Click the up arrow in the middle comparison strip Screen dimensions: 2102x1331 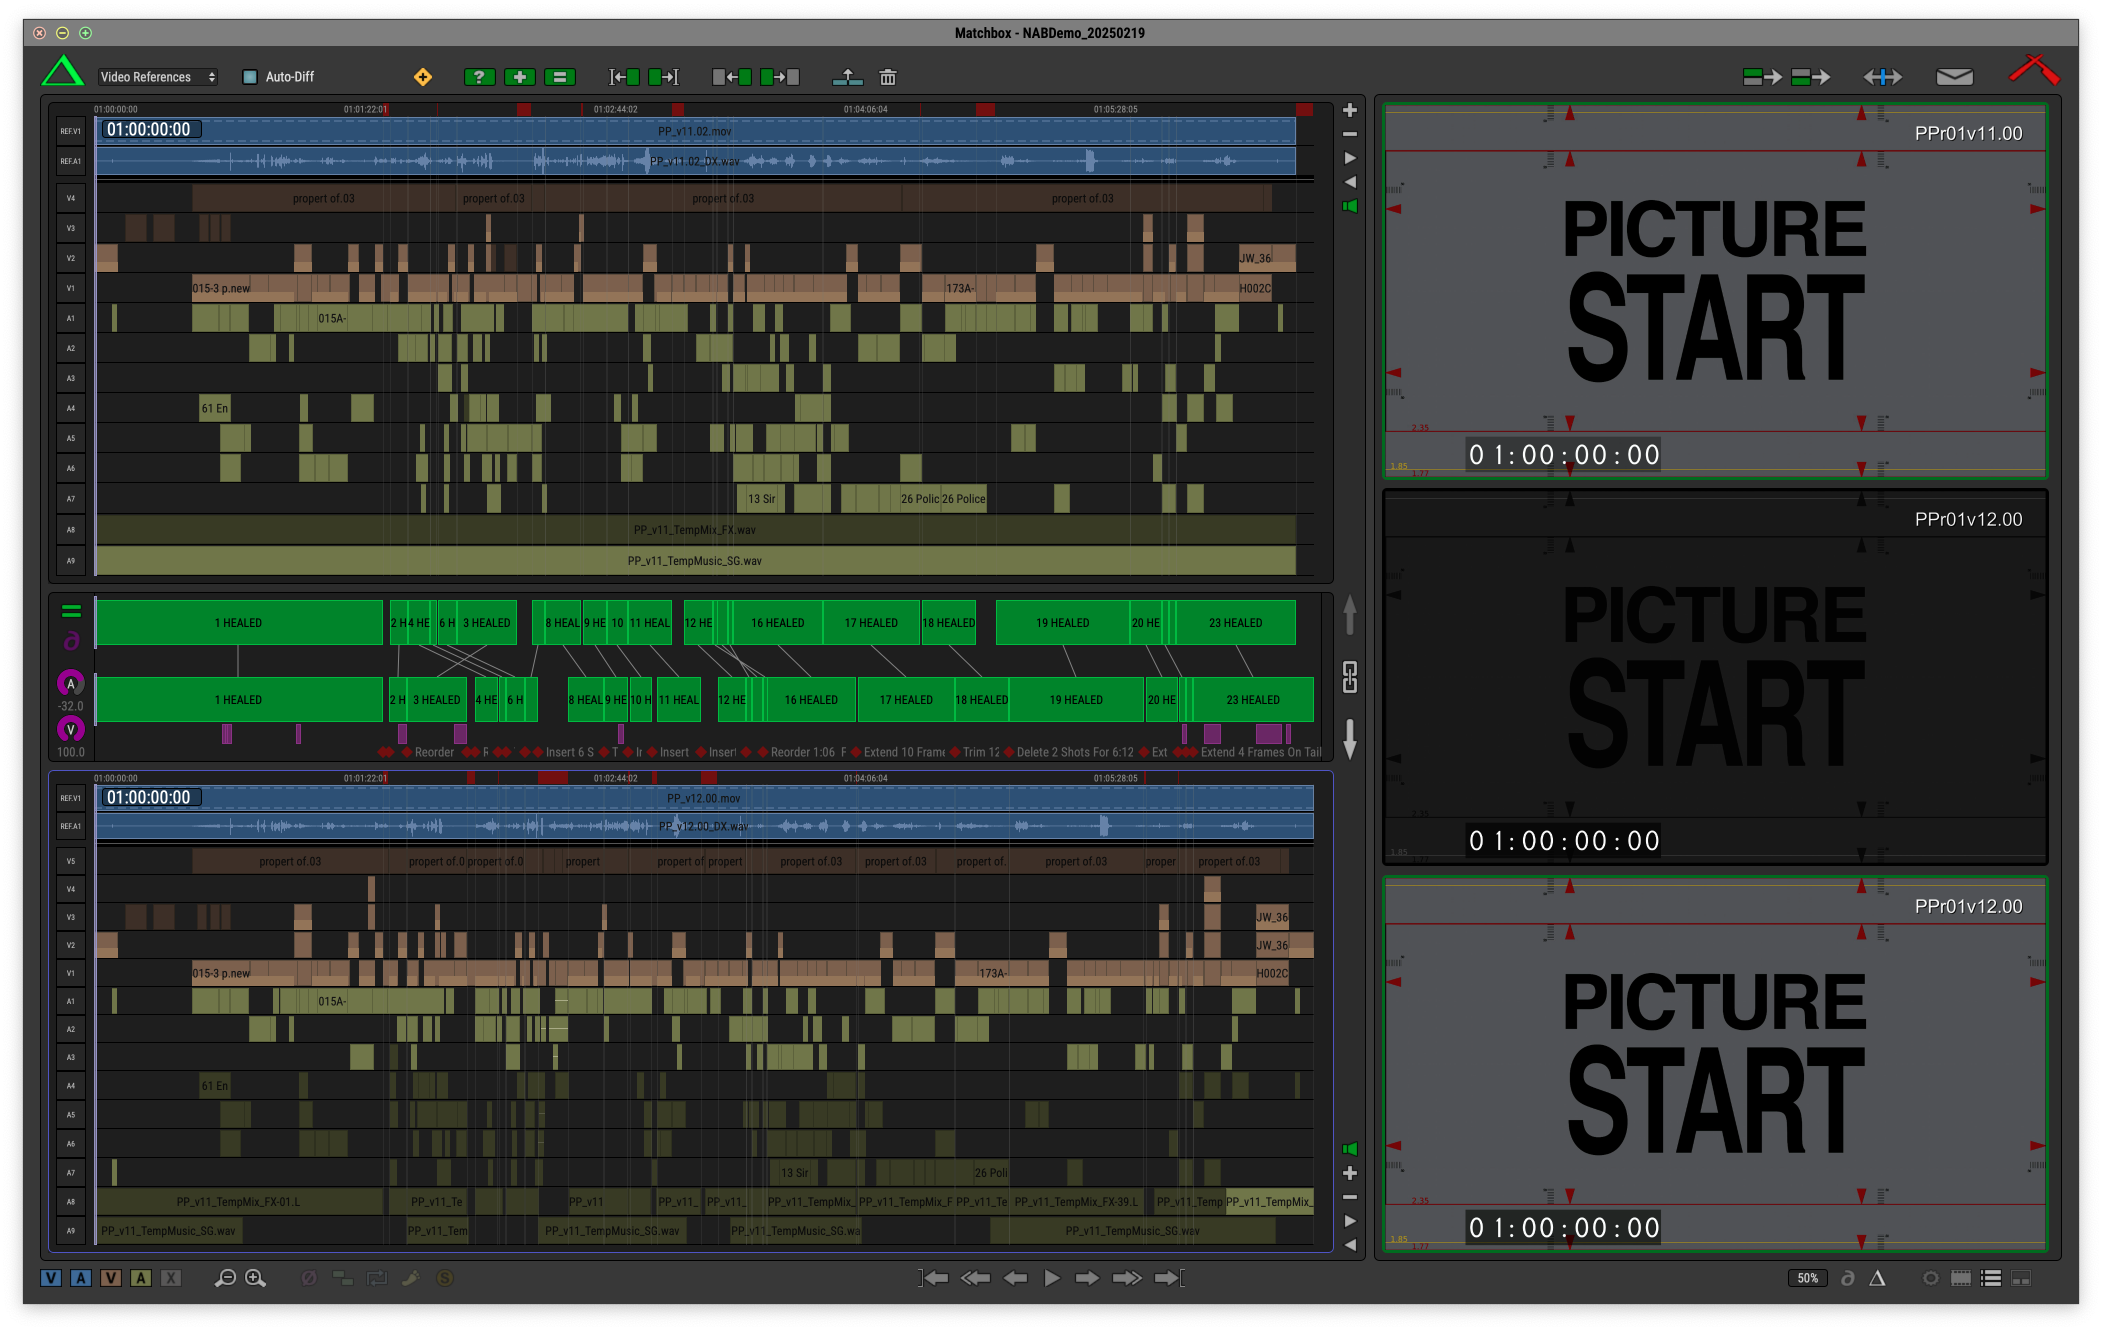click(x=1350, y=614)
